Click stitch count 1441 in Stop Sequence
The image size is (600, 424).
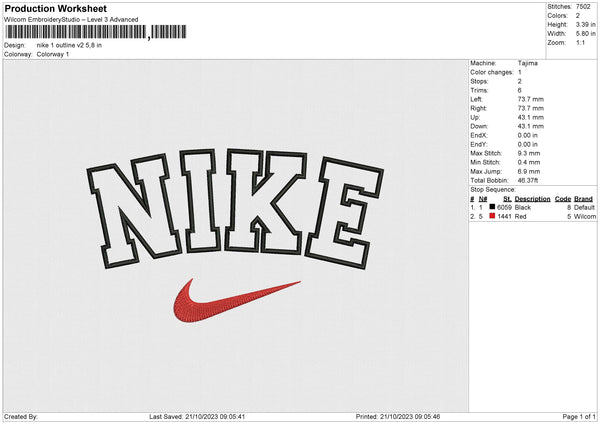coord(504,217)
